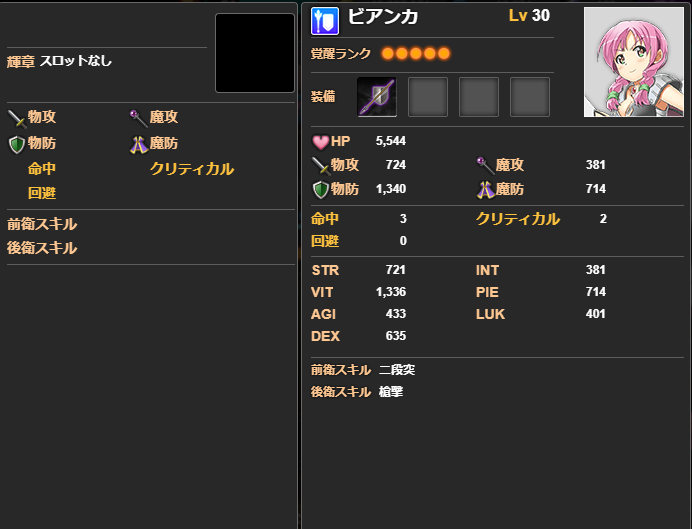
Task: Select the equipped spear and shield item
Action: pyautogui.click(x=376, y=97)
